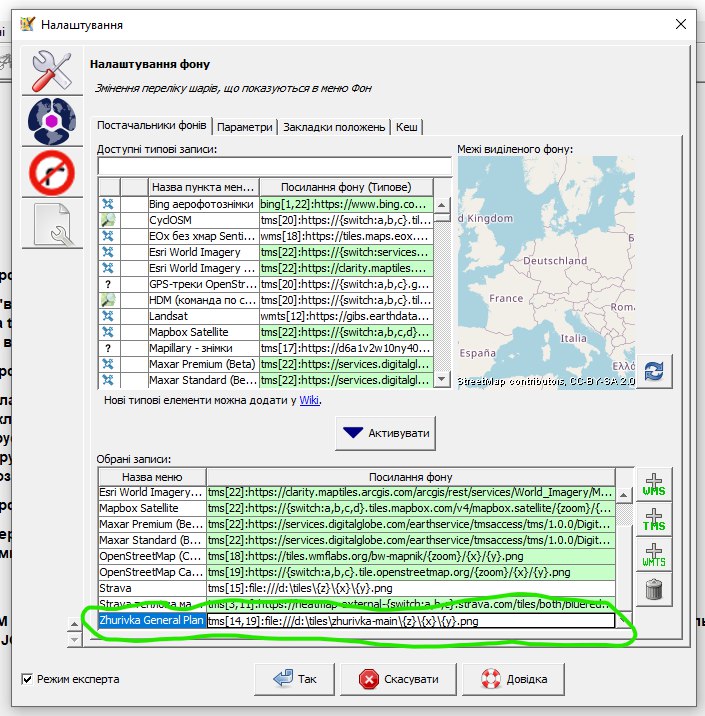Reload default entries with refresh icon
The image size is (705, 716).
[654, 371]
